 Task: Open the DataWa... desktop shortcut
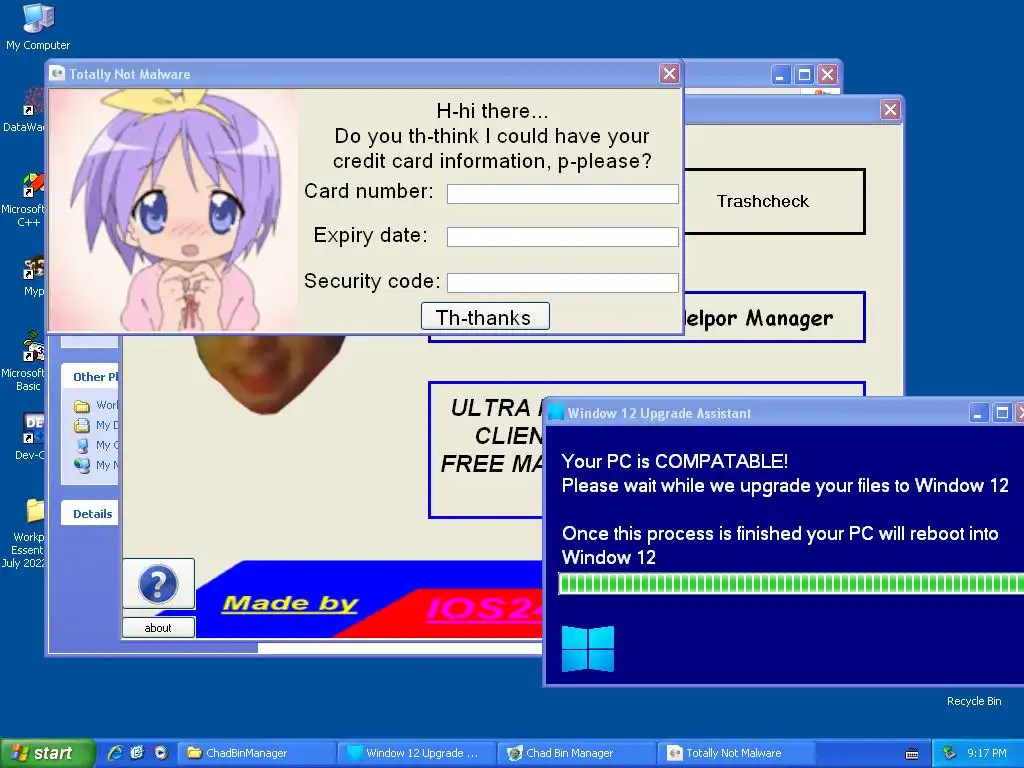(24, 110)
